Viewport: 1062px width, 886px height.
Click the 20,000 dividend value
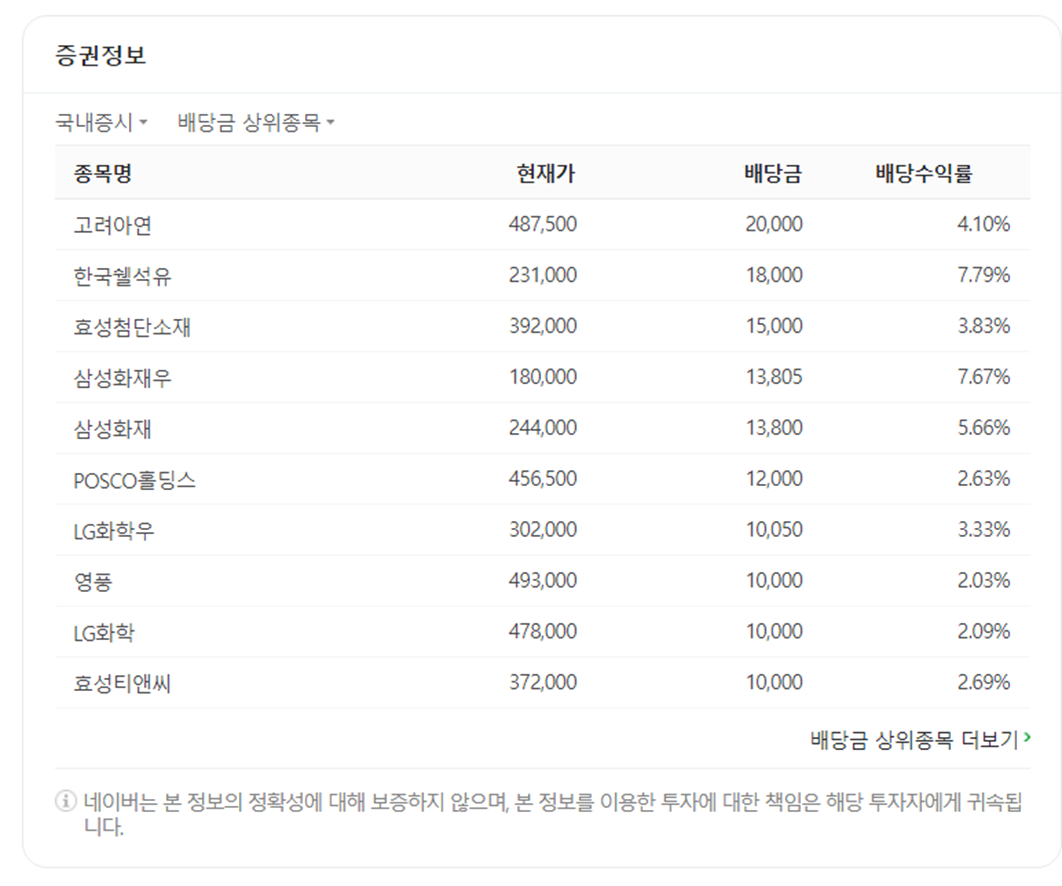(x=774, y=224)
